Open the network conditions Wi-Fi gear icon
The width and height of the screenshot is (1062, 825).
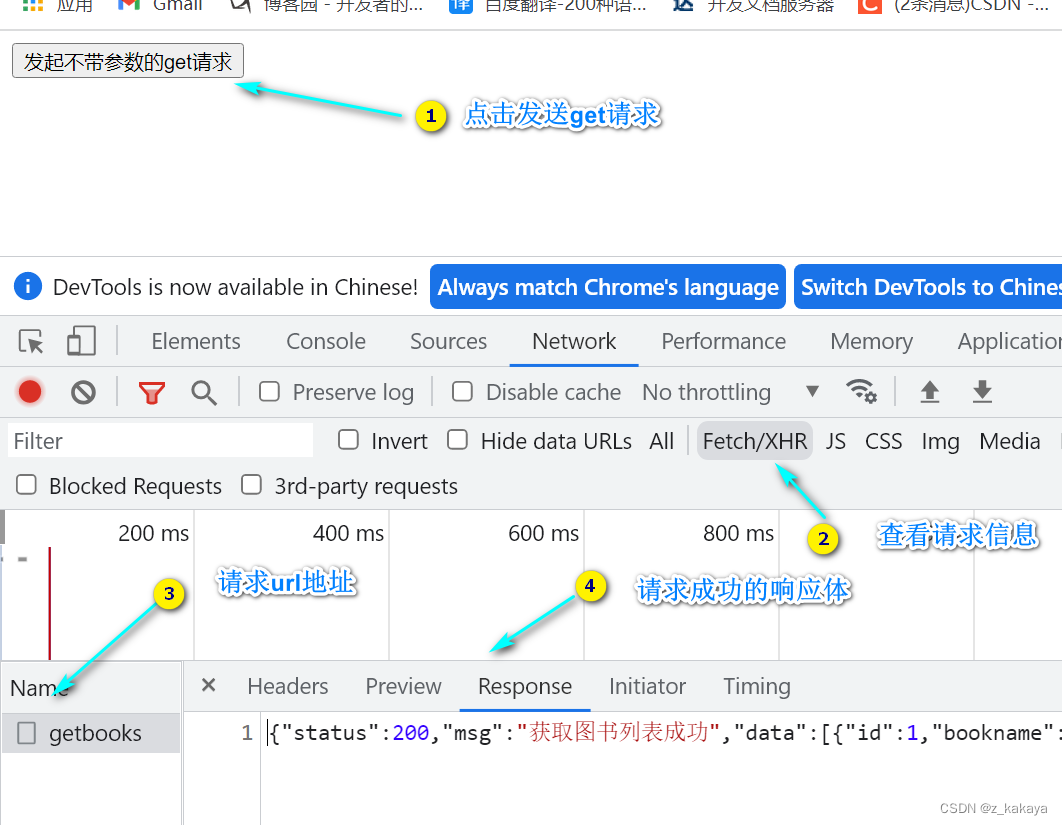(x=862, y=391)
